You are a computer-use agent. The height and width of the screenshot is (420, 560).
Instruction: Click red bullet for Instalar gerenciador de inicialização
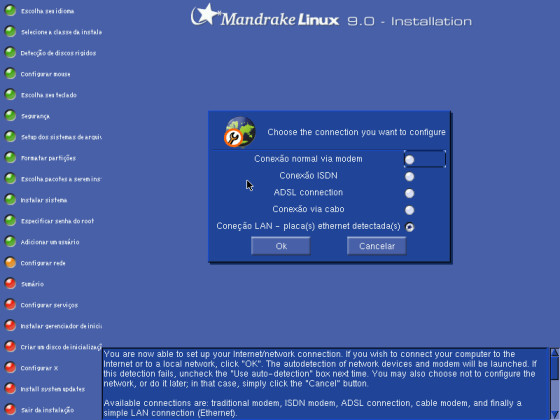(10, 326)
